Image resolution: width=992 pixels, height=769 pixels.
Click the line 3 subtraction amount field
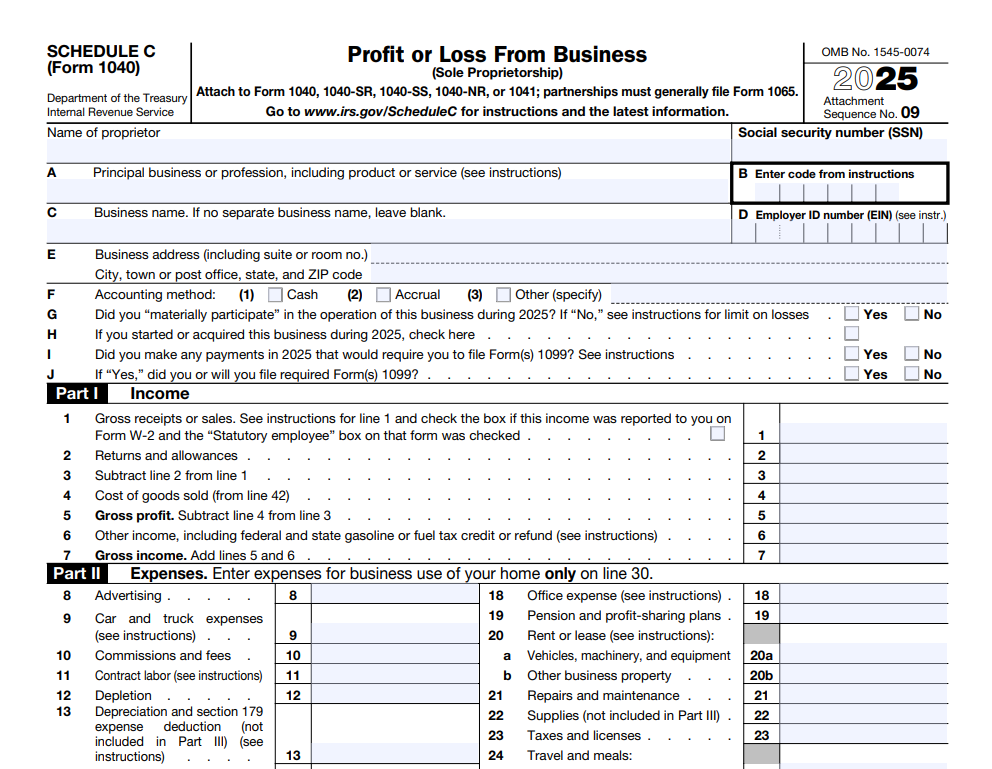click(x=864, y=474)
